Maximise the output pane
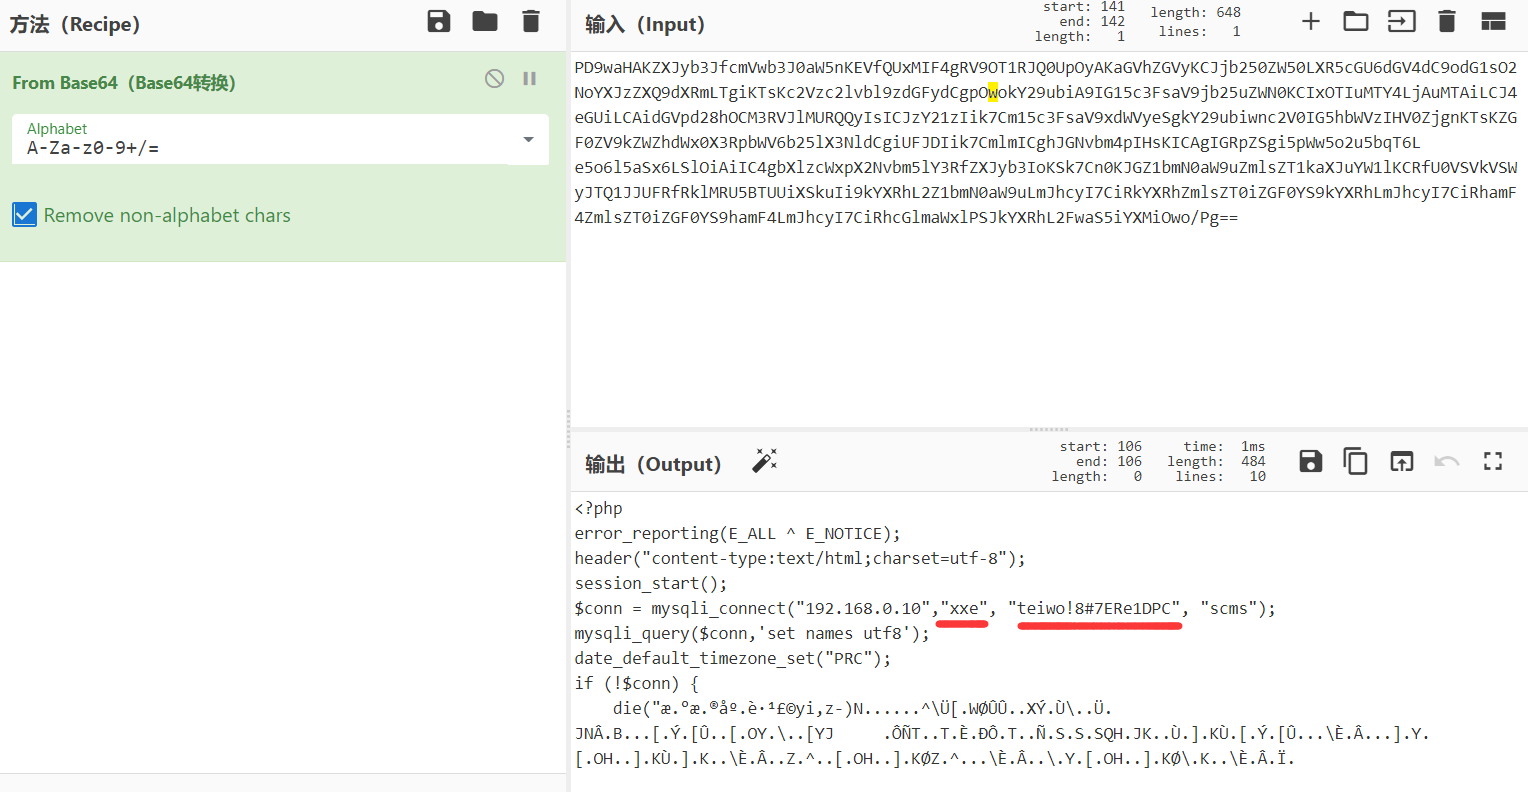The width and height of the screenshot is (1528, 792). point(1493,461)
